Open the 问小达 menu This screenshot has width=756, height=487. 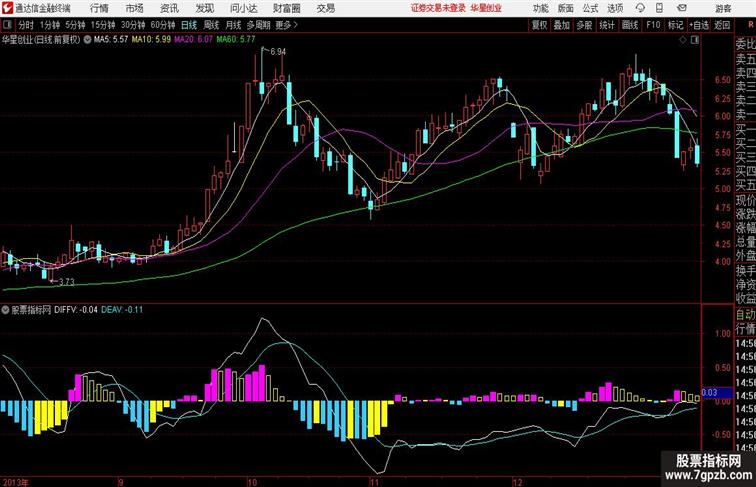[x=243, y=8]
